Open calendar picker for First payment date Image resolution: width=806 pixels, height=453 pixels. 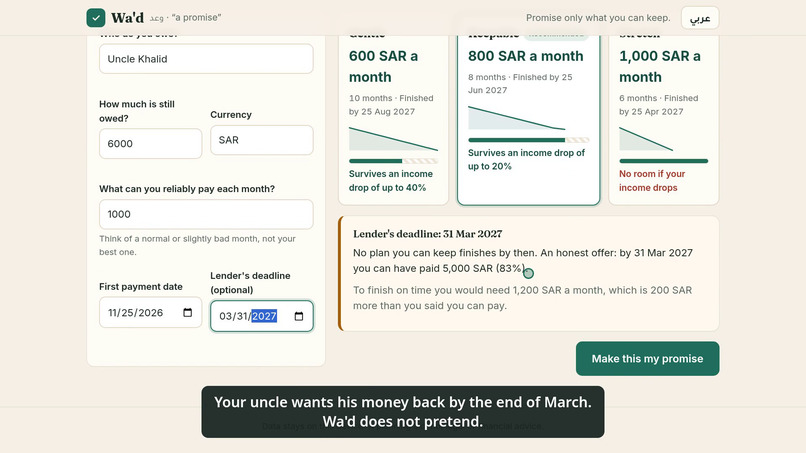(188, 313)
